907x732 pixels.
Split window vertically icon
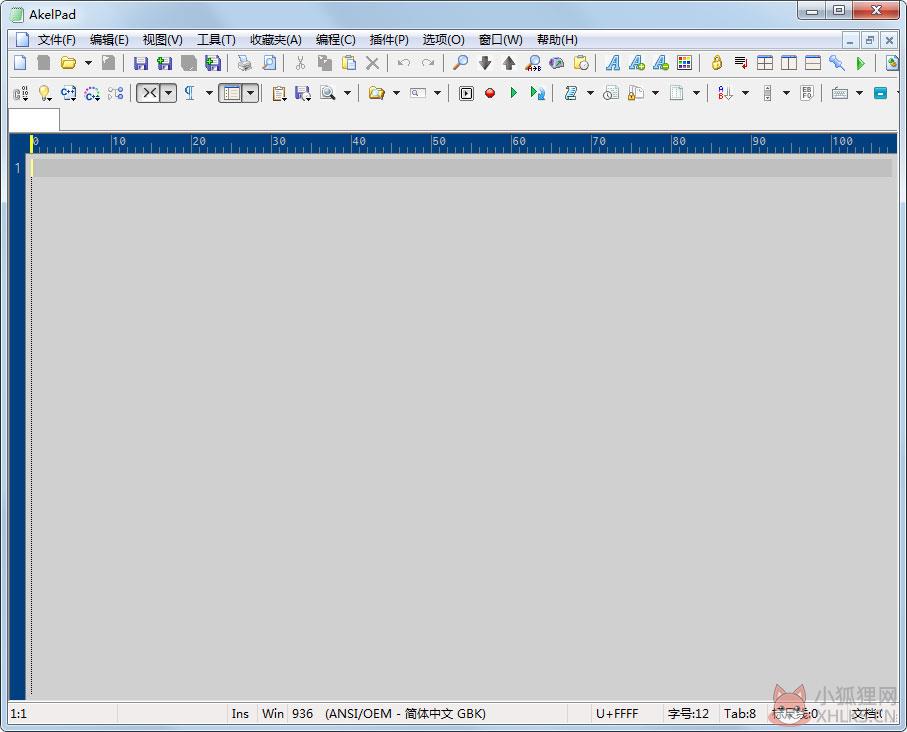pos(789,62)
